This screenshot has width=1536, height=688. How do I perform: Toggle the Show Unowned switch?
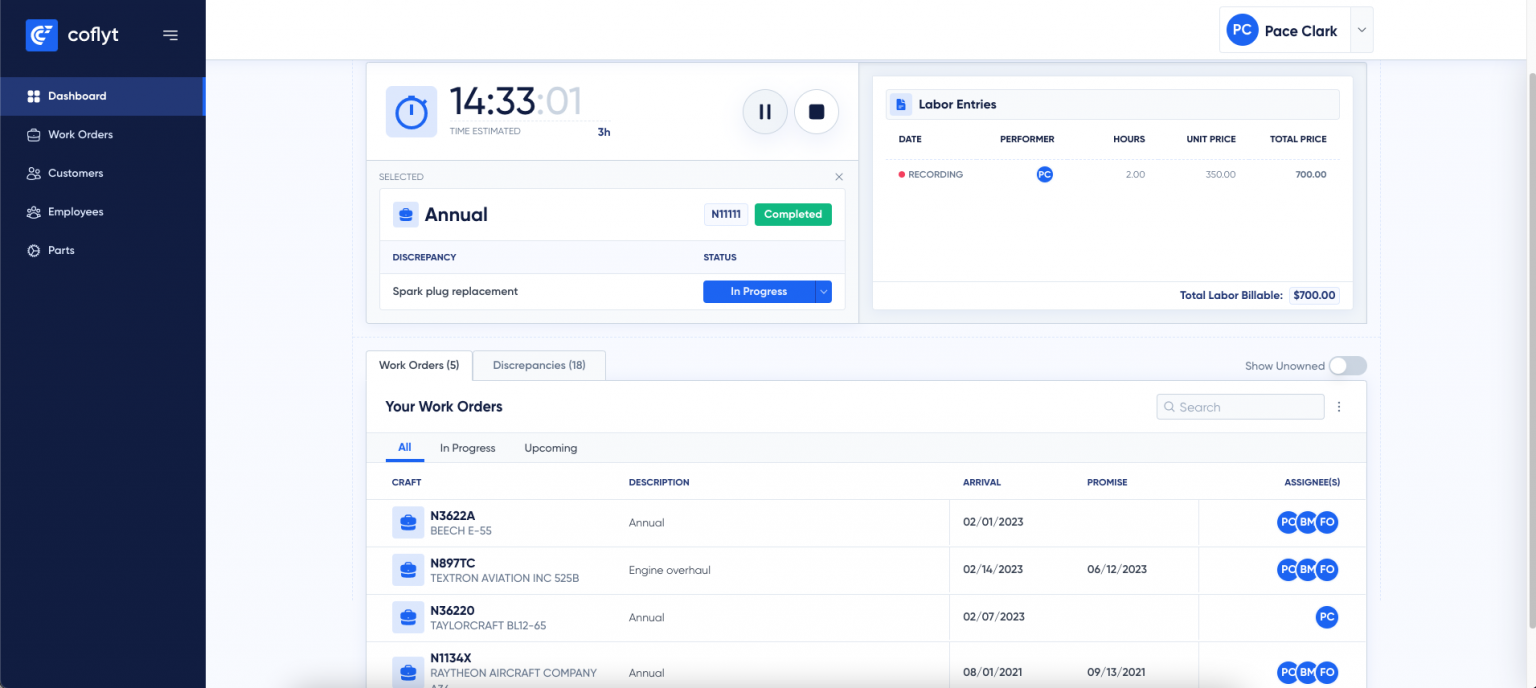tap(1347, 366)
